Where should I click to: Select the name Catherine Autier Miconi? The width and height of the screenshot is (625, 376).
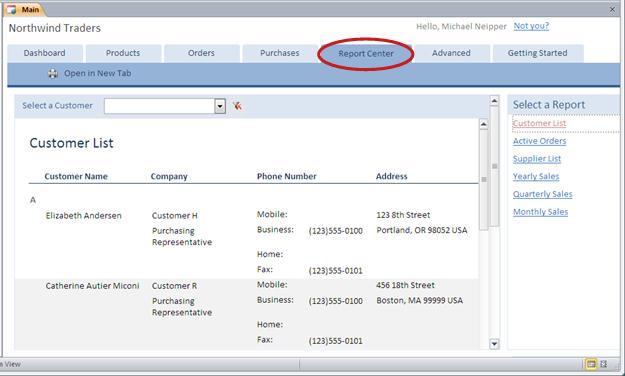pos(92,286)
